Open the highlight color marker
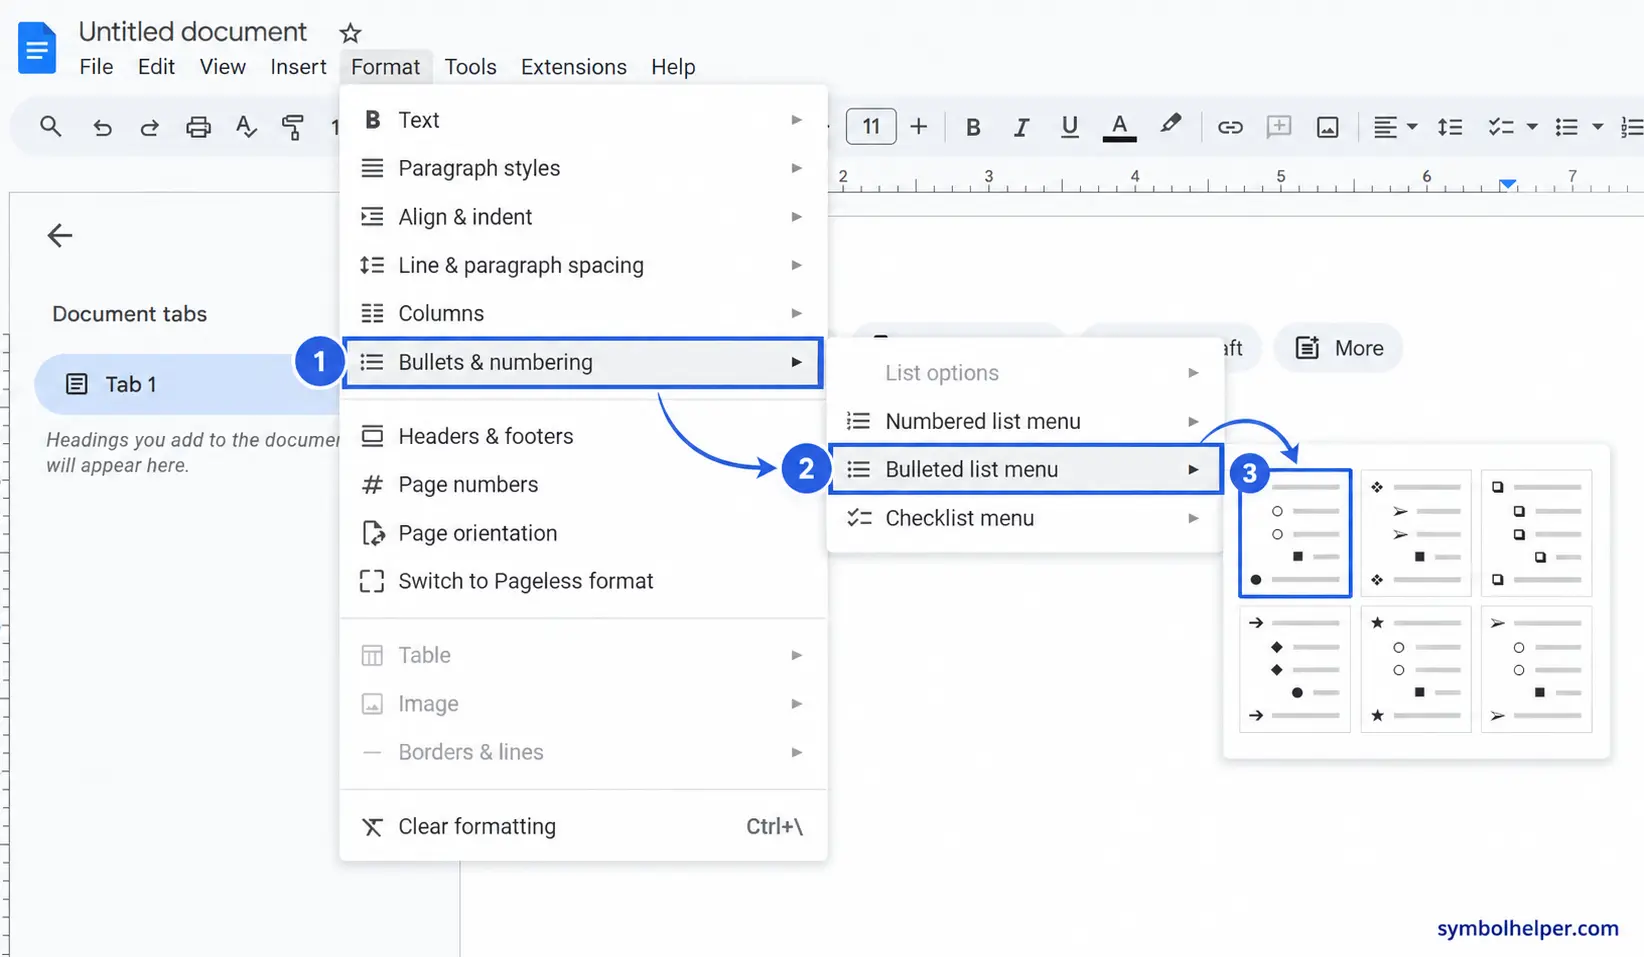Image resolution: width=1644 pixels, height=957 pixels. [1170, 125]
